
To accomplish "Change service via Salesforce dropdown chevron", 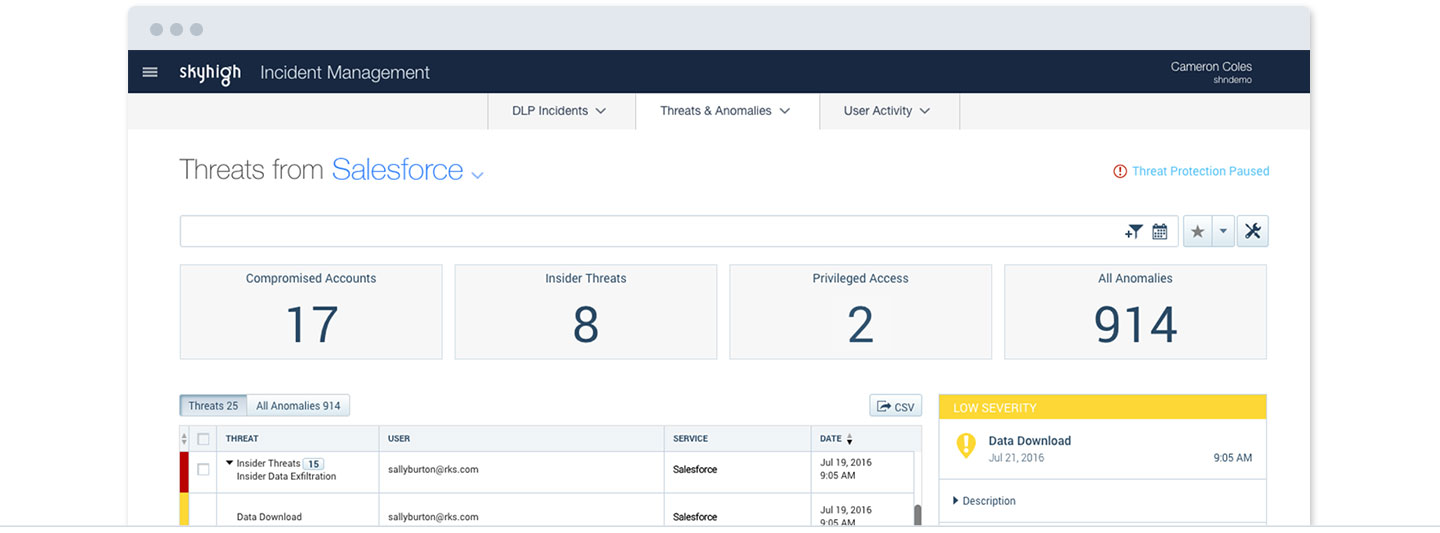I will (x=477, y=175).
